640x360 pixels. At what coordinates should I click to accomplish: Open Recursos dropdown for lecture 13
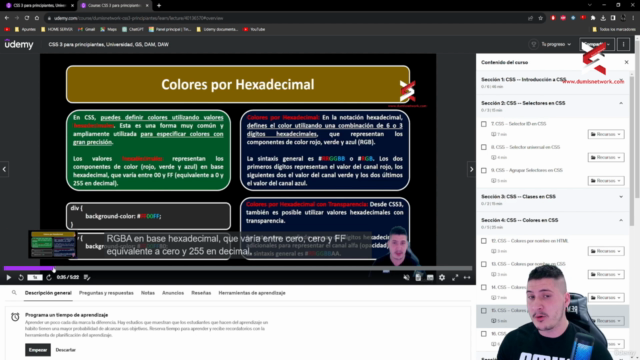[606, 274]
